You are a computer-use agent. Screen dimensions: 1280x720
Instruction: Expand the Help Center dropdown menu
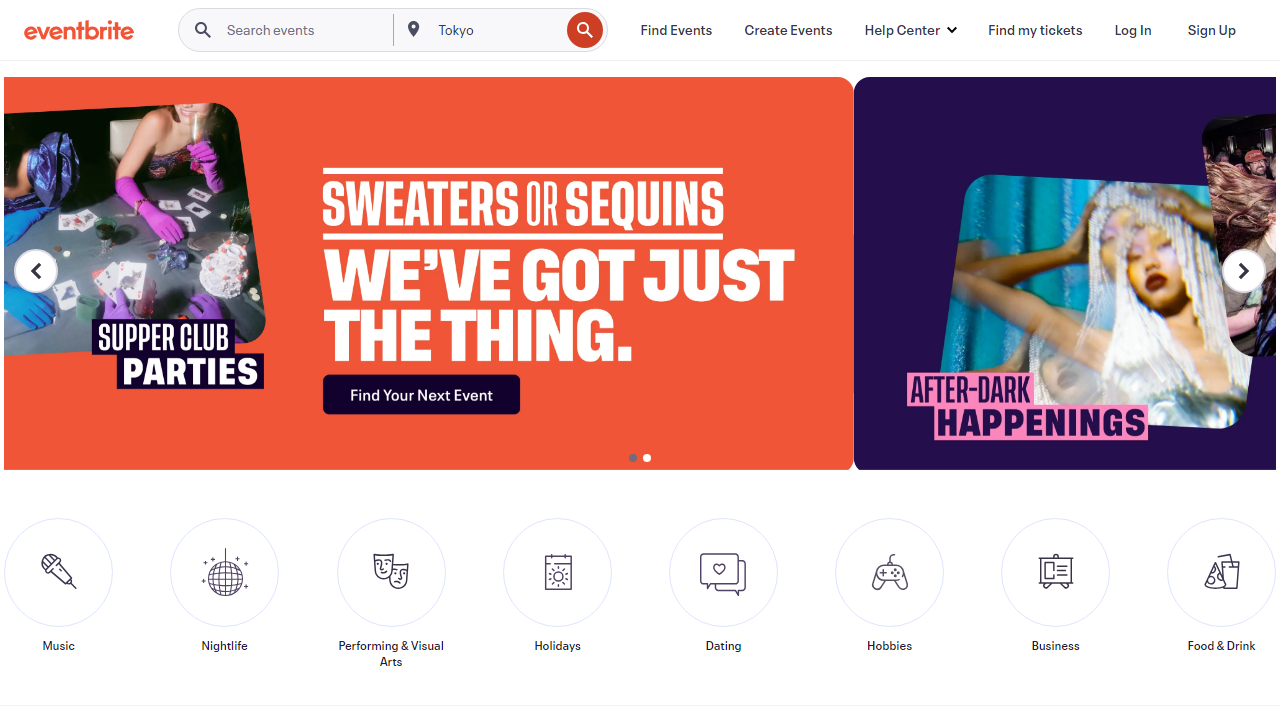pyautogui.click(x=910, y=30)
